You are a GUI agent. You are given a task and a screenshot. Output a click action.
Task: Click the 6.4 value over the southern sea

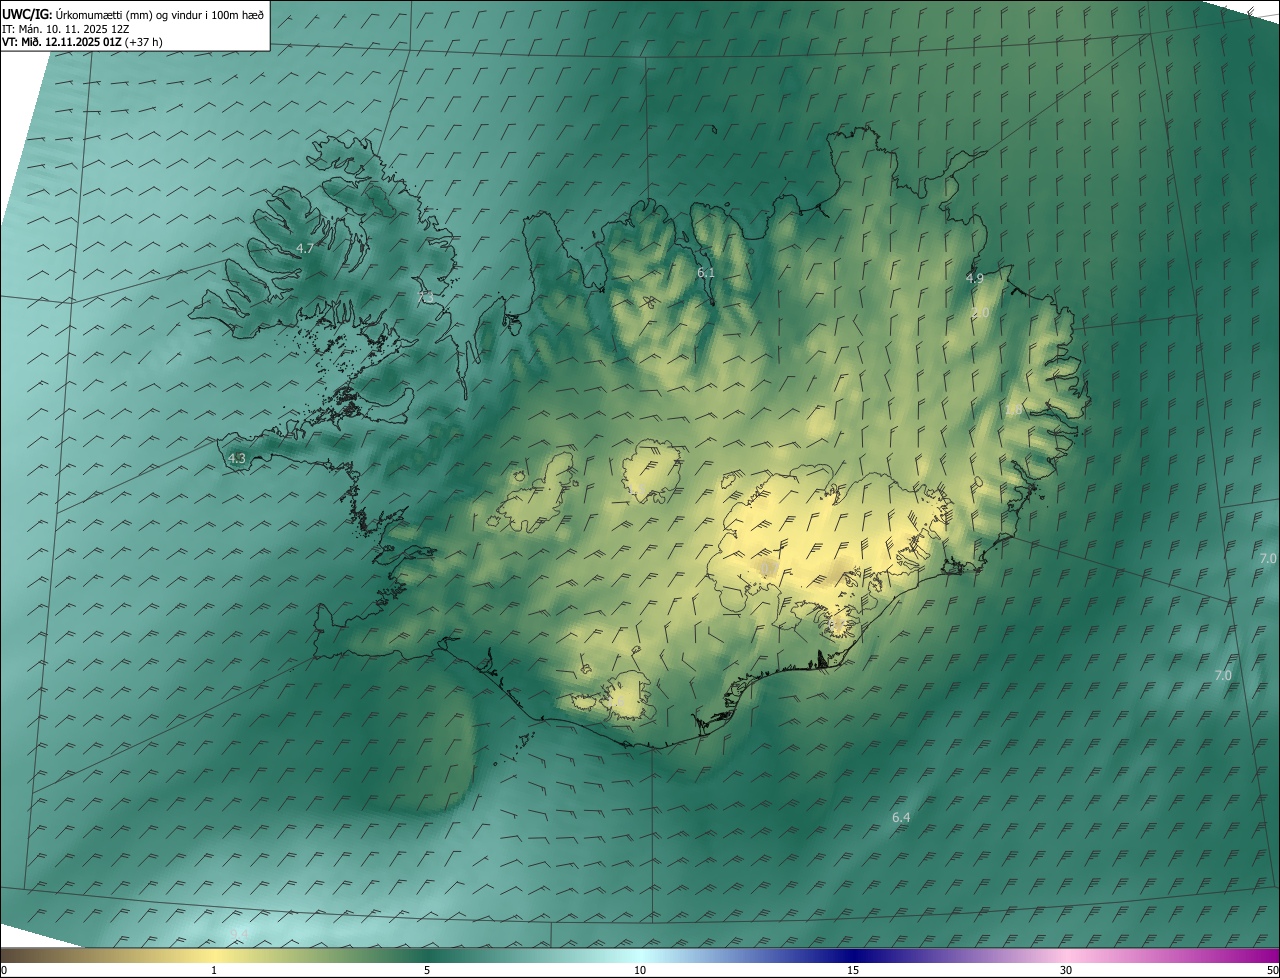tap(901, 818)
